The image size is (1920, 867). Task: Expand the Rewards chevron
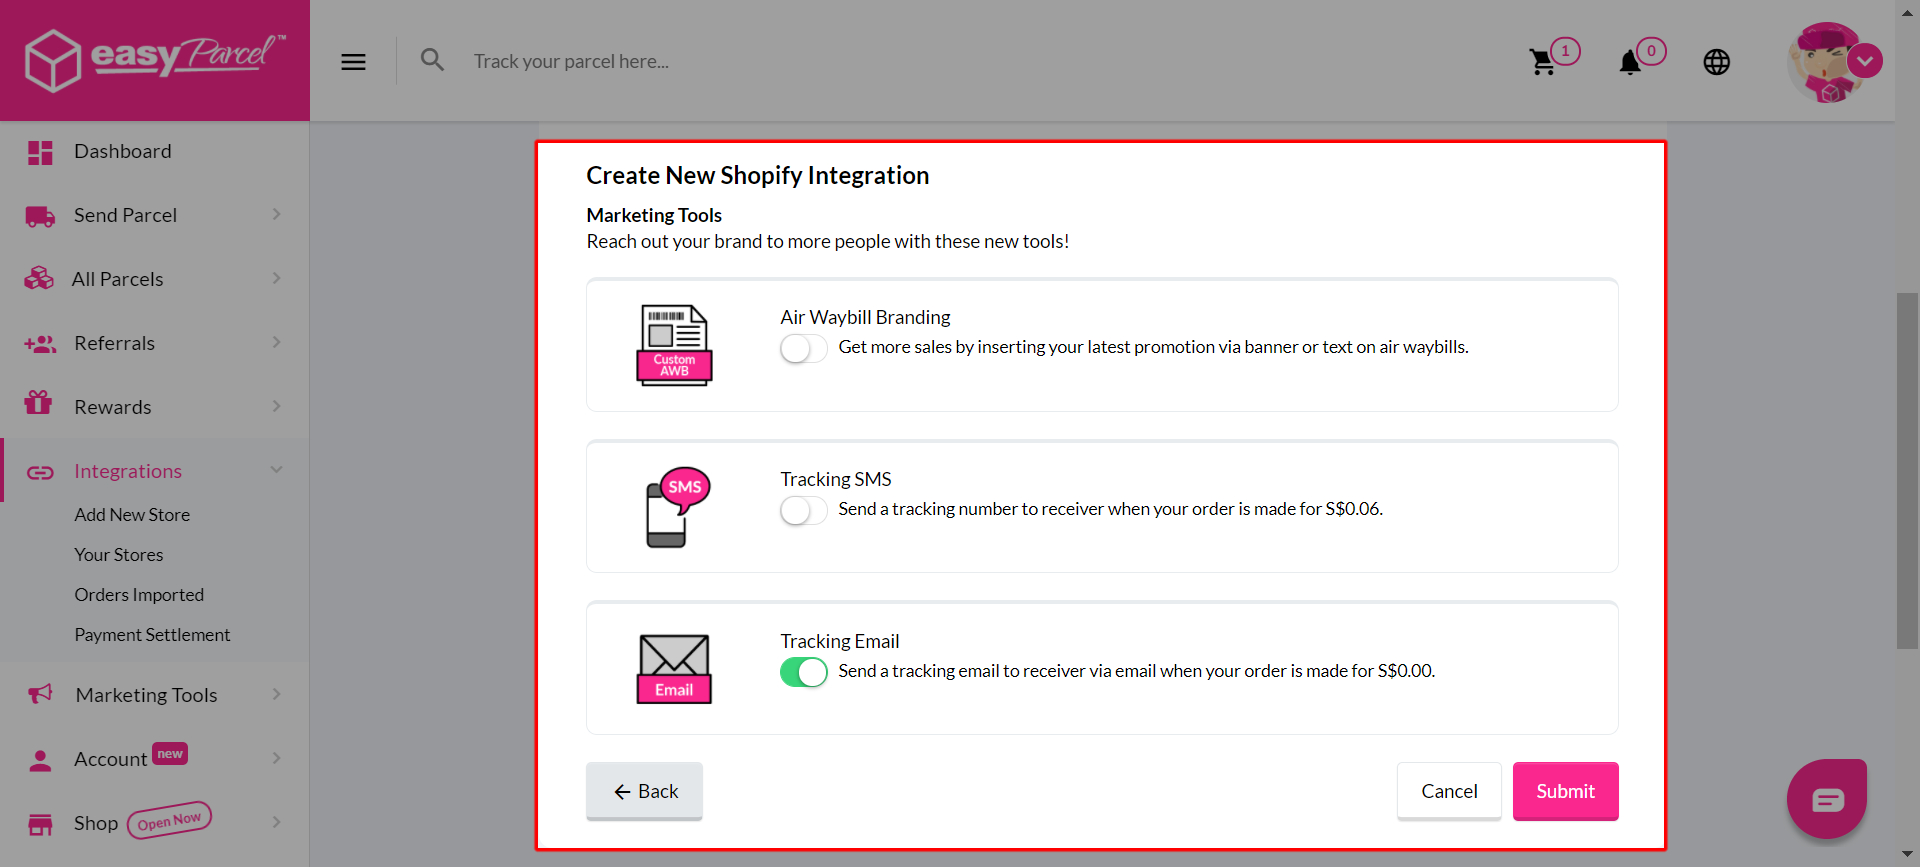[x=276, y=406]
